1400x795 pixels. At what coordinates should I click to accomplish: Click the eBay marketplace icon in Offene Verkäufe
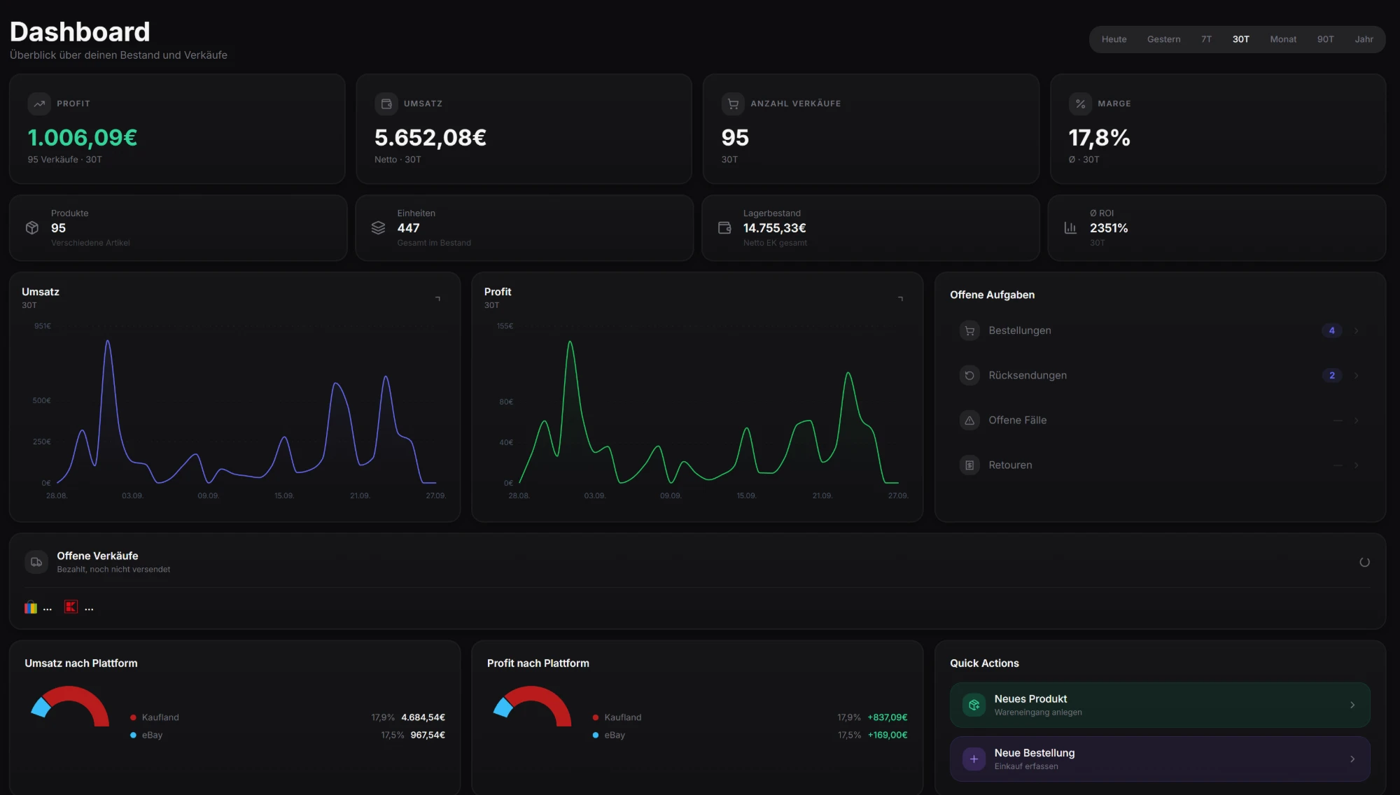click(x=31, y=607)
